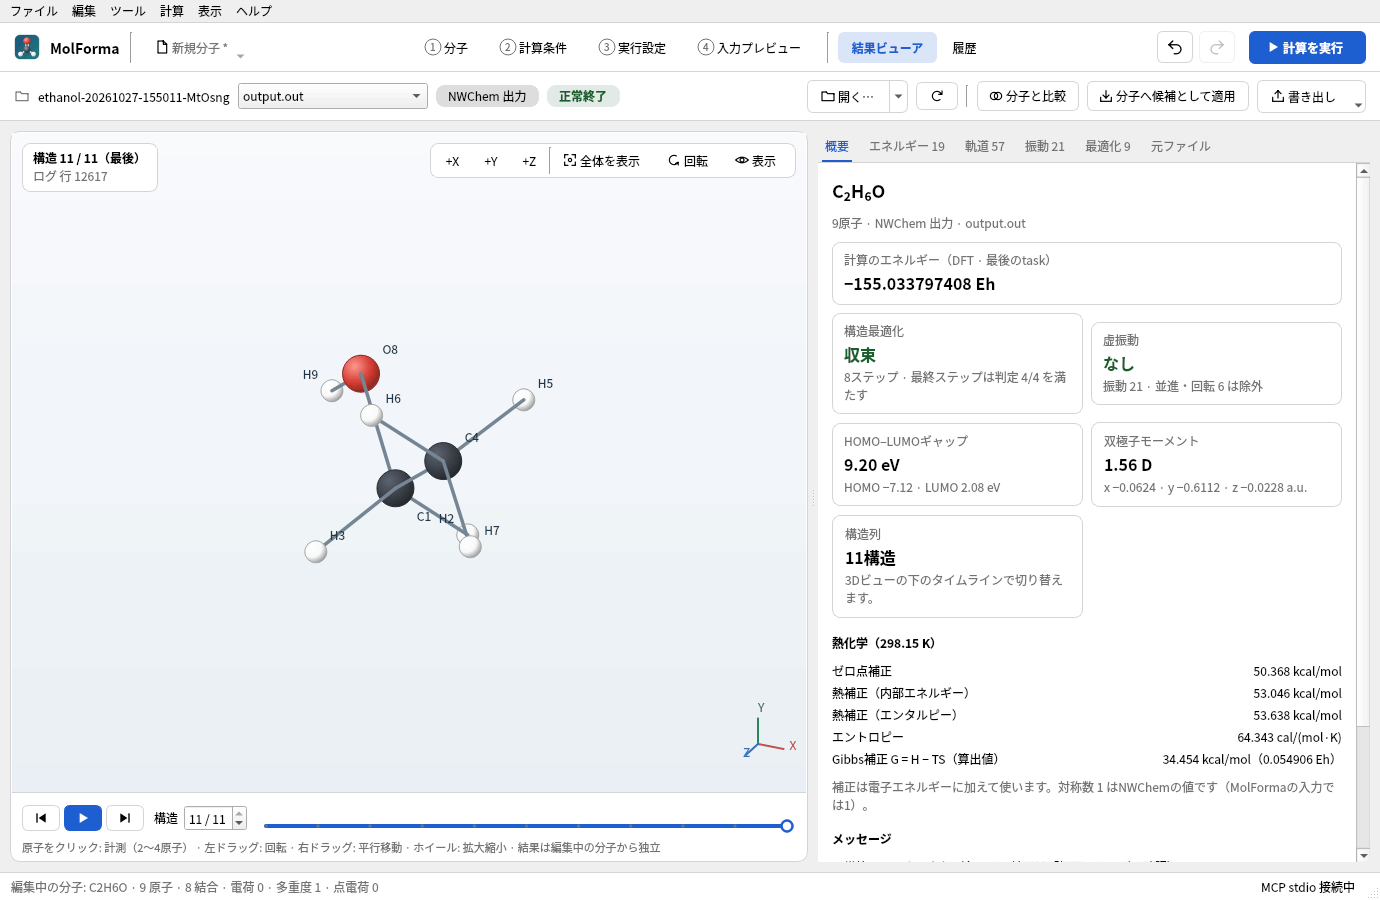The height and width of the screenshot is (900, 1380).
Task: Jump to the first structure in the timeline
Action: pyautogui.click(x=41, y=818)
